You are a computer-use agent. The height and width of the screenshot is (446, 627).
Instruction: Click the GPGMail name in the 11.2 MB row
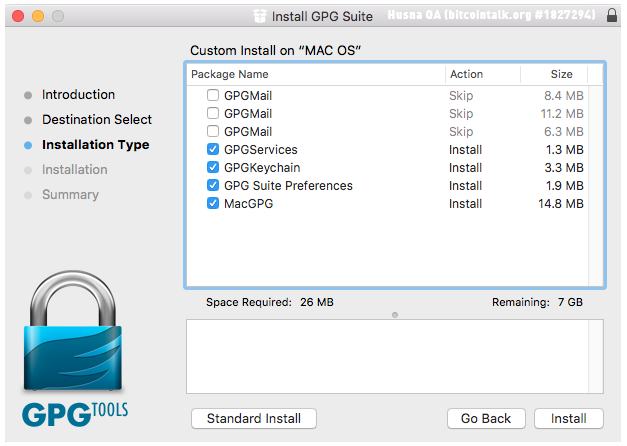(248, 114)
